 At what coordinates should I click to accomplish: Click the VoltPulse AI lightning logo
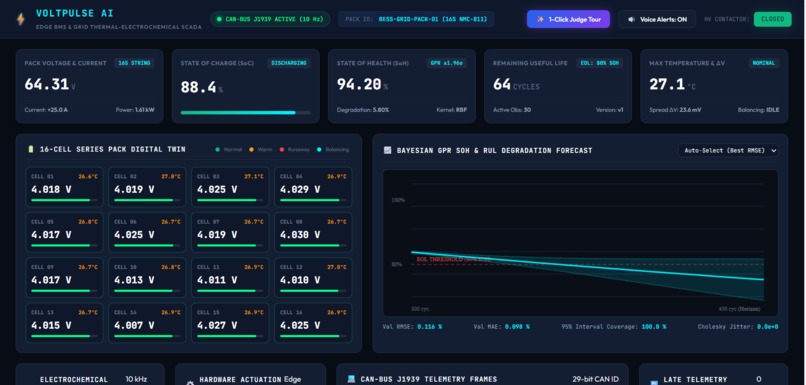[x=21, y=20]
